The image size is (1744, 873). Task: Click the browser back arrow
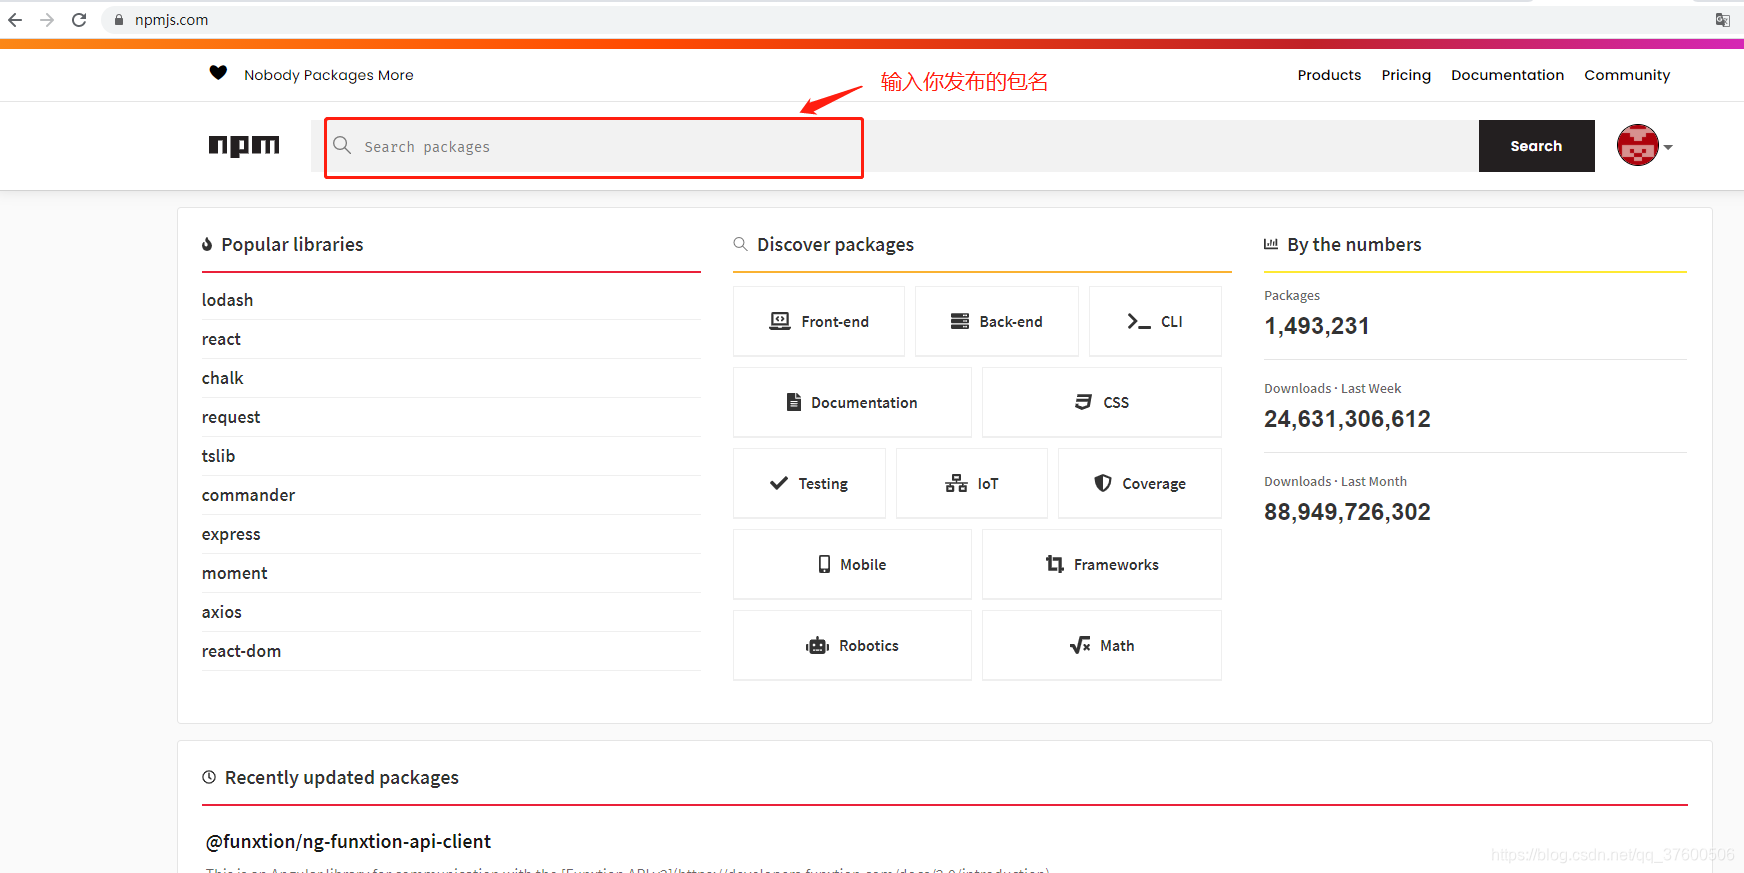pyautogui.click(x=15, y=20)
